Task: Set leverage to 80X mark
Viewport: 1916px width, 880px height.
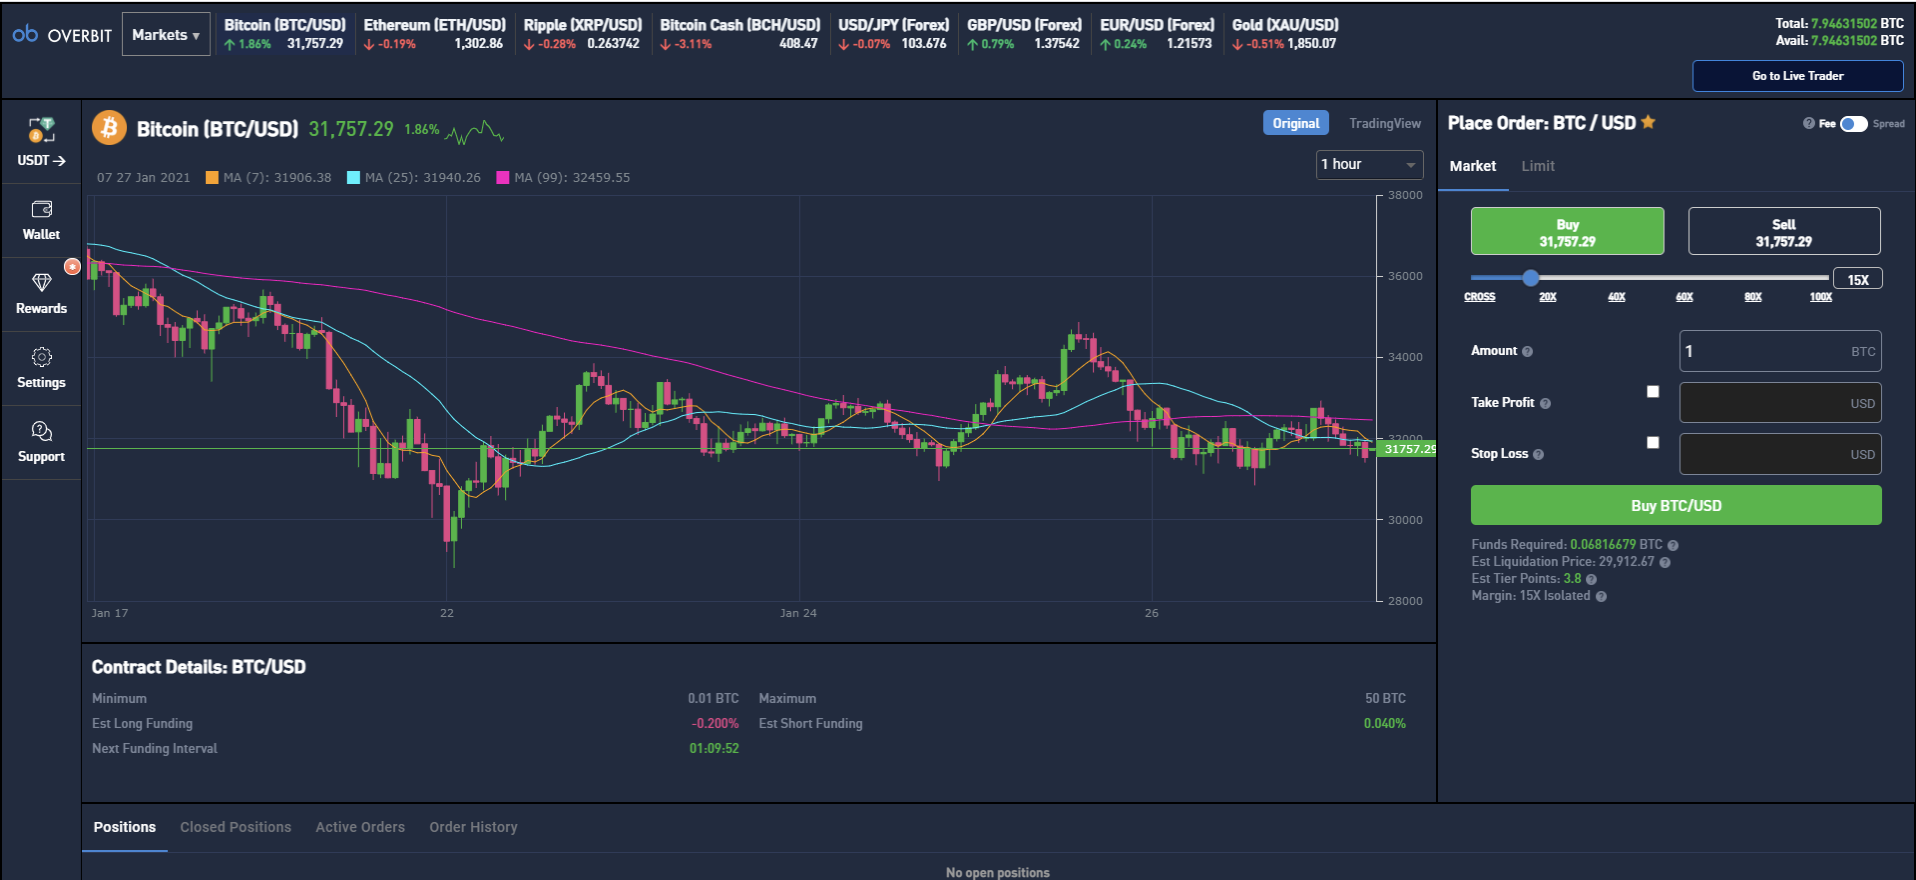Action: [1753, 297]
